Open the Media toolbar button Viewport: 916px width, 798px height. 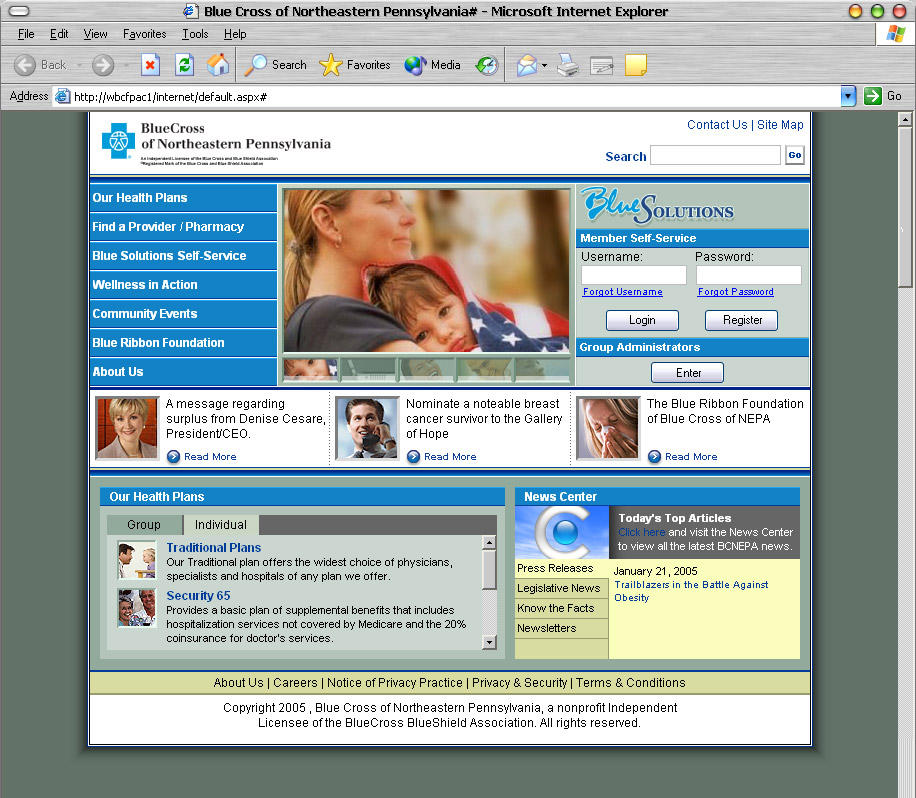click(432, 65)
